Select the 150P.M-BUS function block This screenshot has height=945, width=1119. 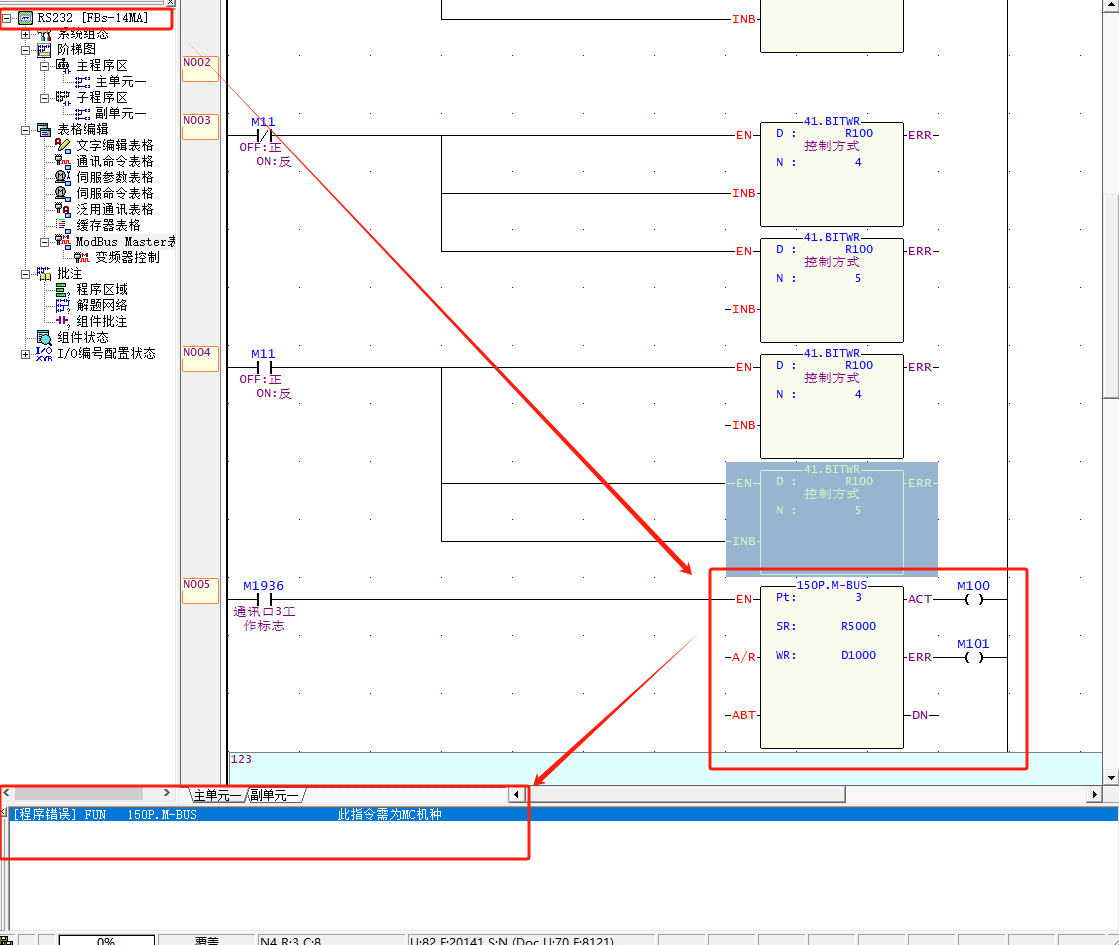(831, 666)
